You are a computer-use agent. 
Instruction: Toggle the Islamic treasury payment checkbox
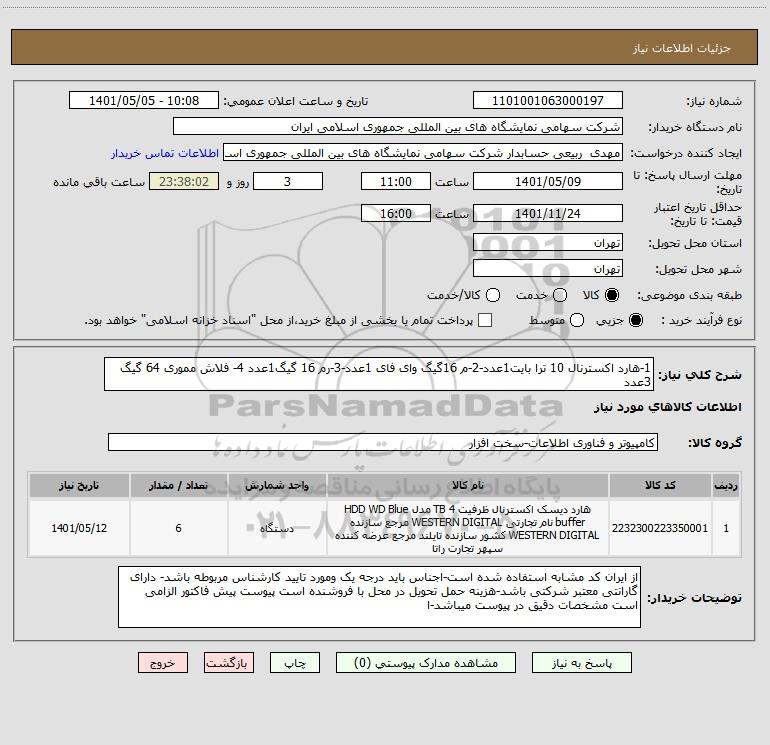[485, 320]
